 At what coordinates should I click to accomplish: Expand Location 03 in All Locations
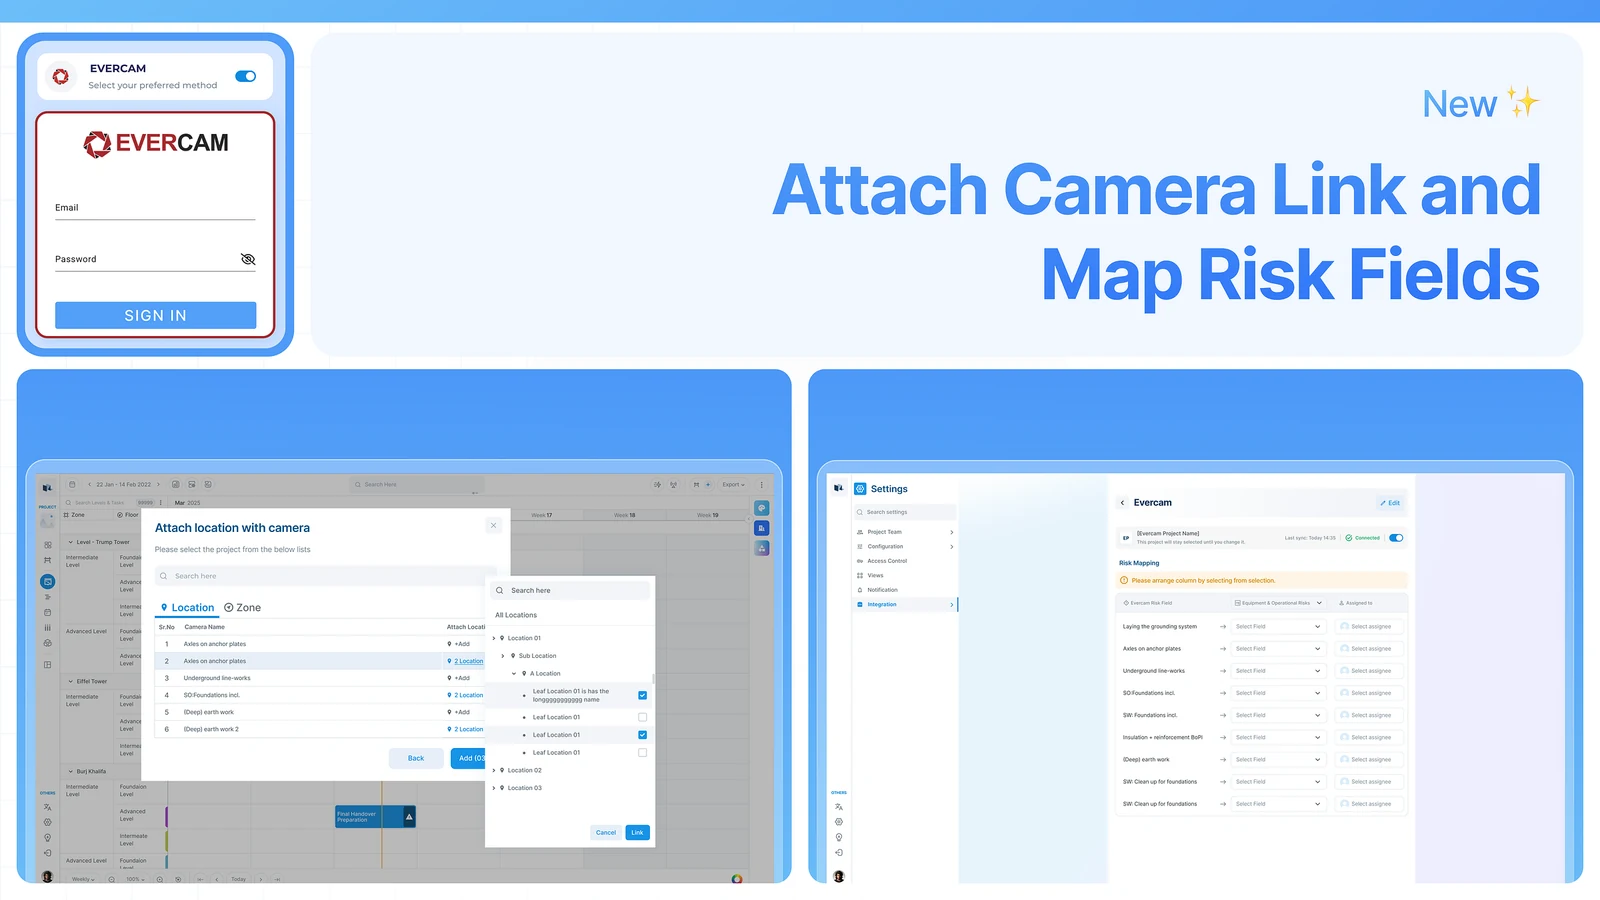click(x=494, y=788)
